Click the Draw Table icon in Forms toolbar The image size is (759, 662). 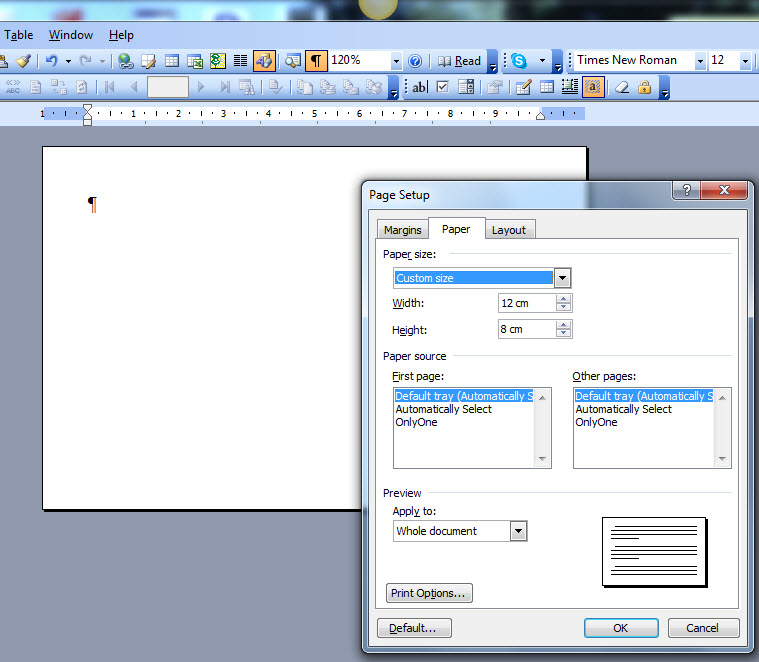(x=524, y=87)
